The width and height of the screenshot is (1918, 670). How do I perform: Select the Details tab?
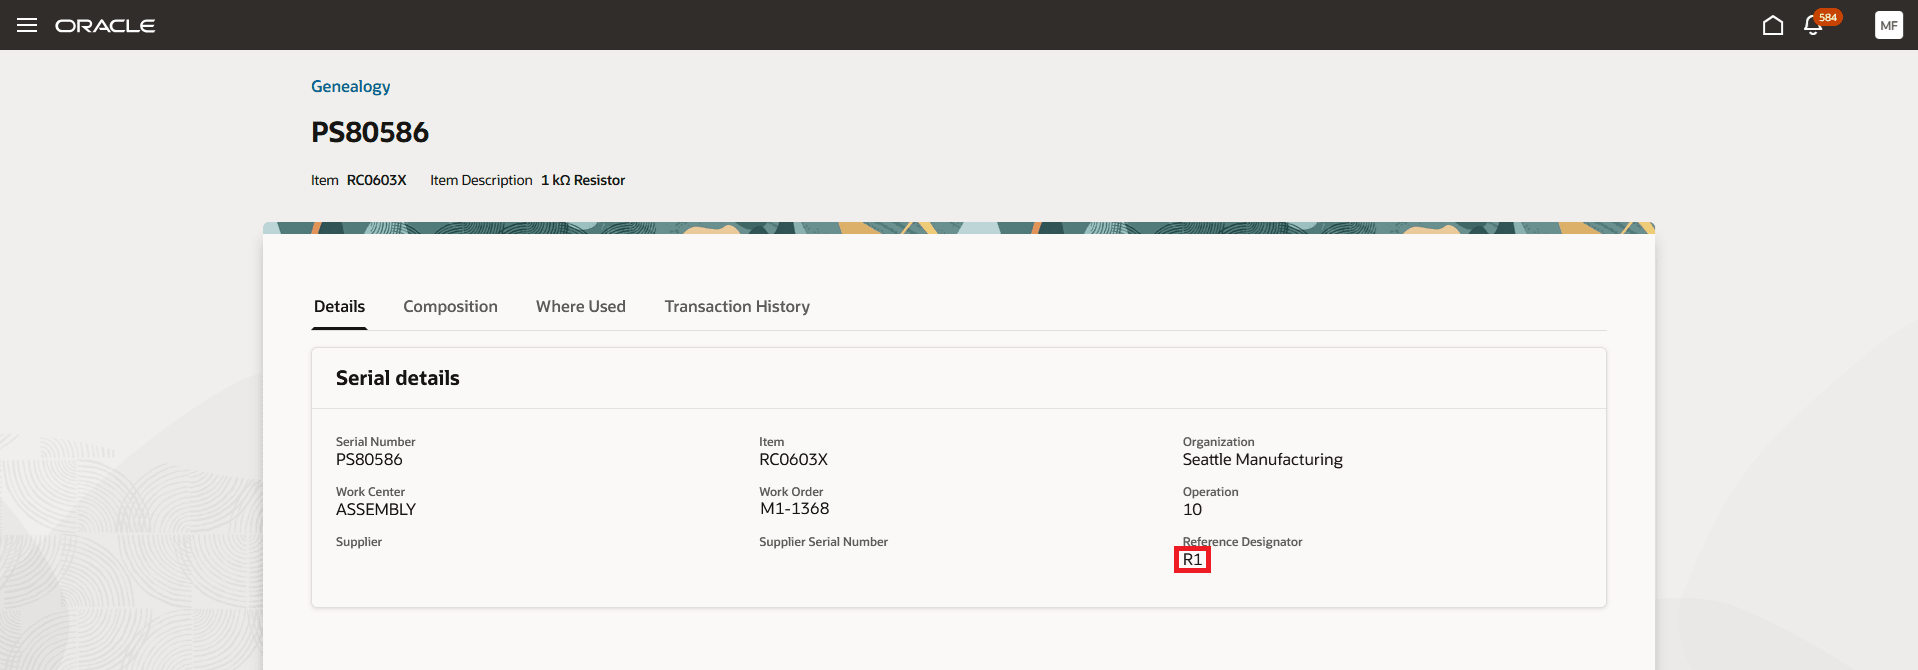point(339,307)
